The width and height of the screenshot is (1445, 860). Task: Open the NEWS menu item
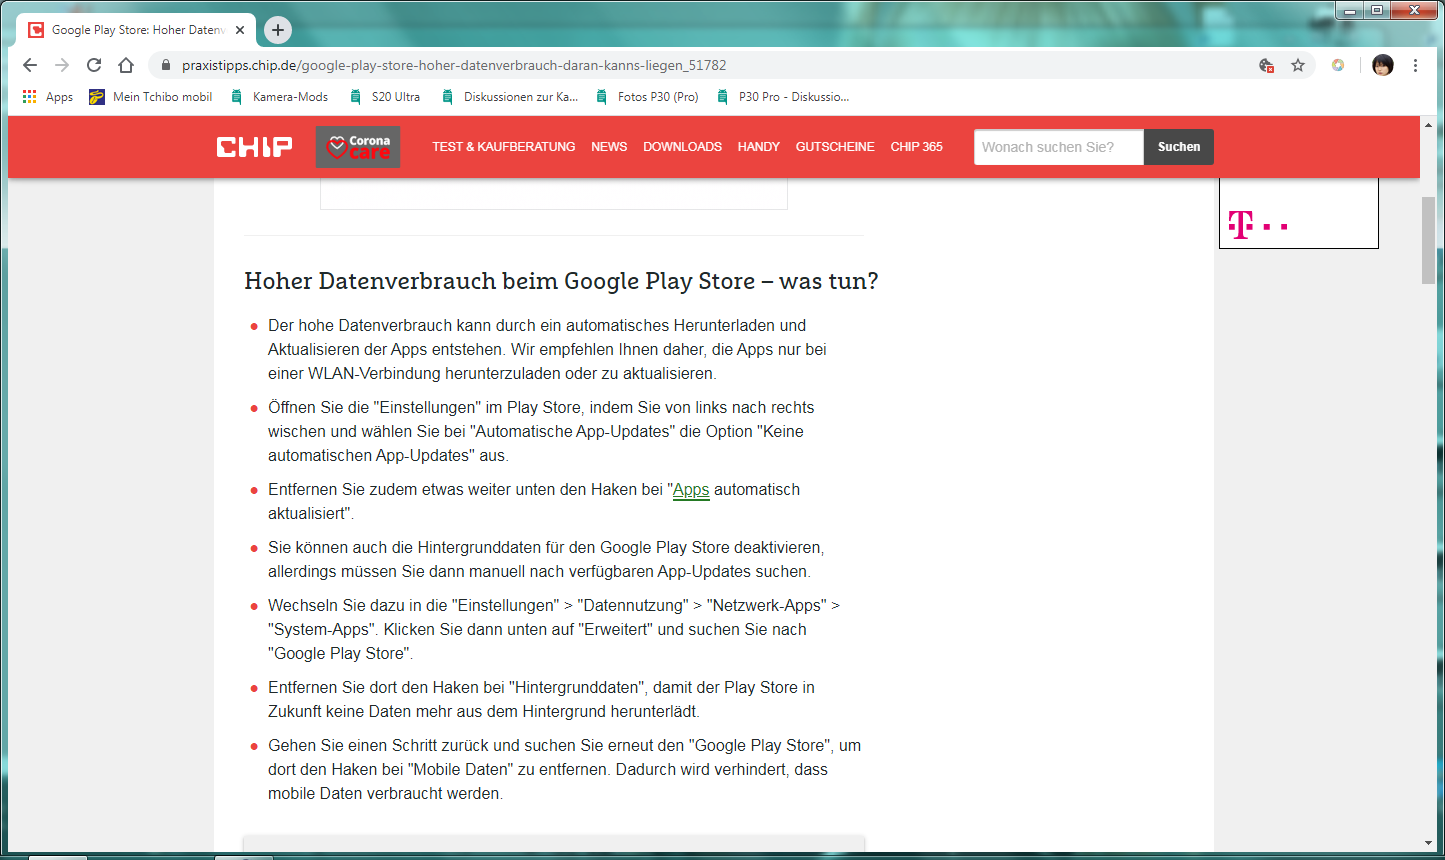pos(609,147)
